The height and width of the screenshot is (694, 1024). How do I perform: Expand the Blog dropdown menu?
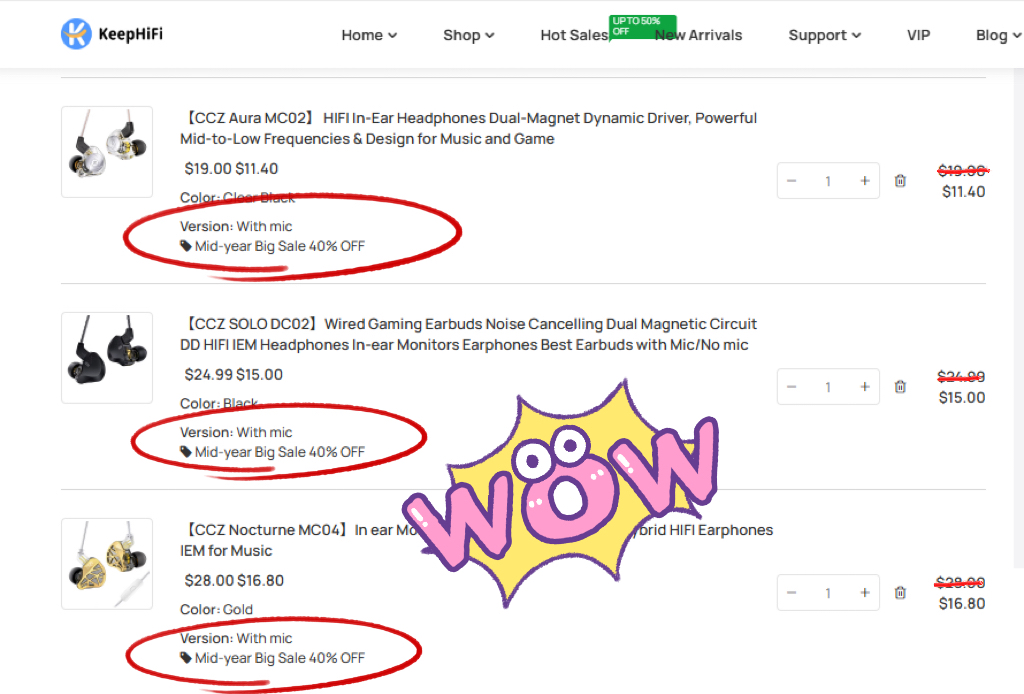(998, 35)
